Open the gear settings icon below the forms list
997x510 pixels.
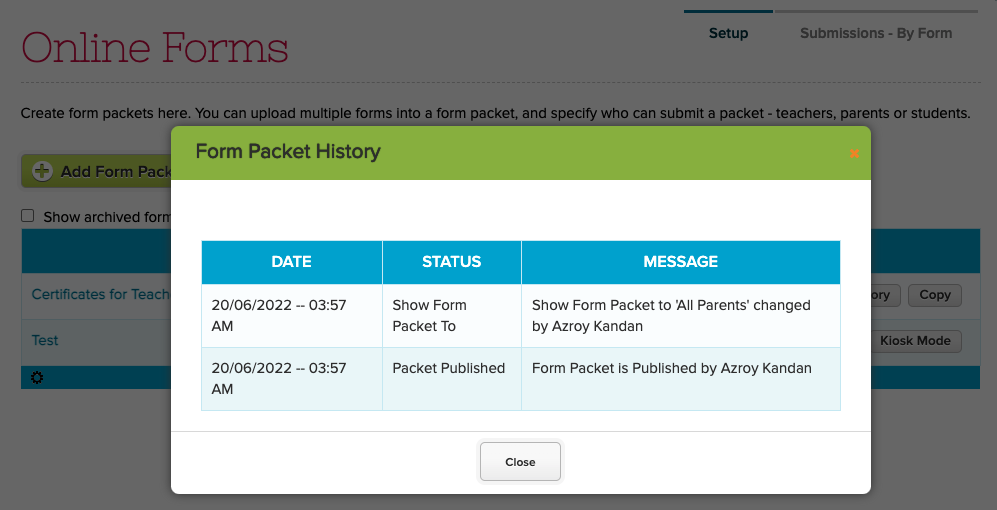click(37, 377)
